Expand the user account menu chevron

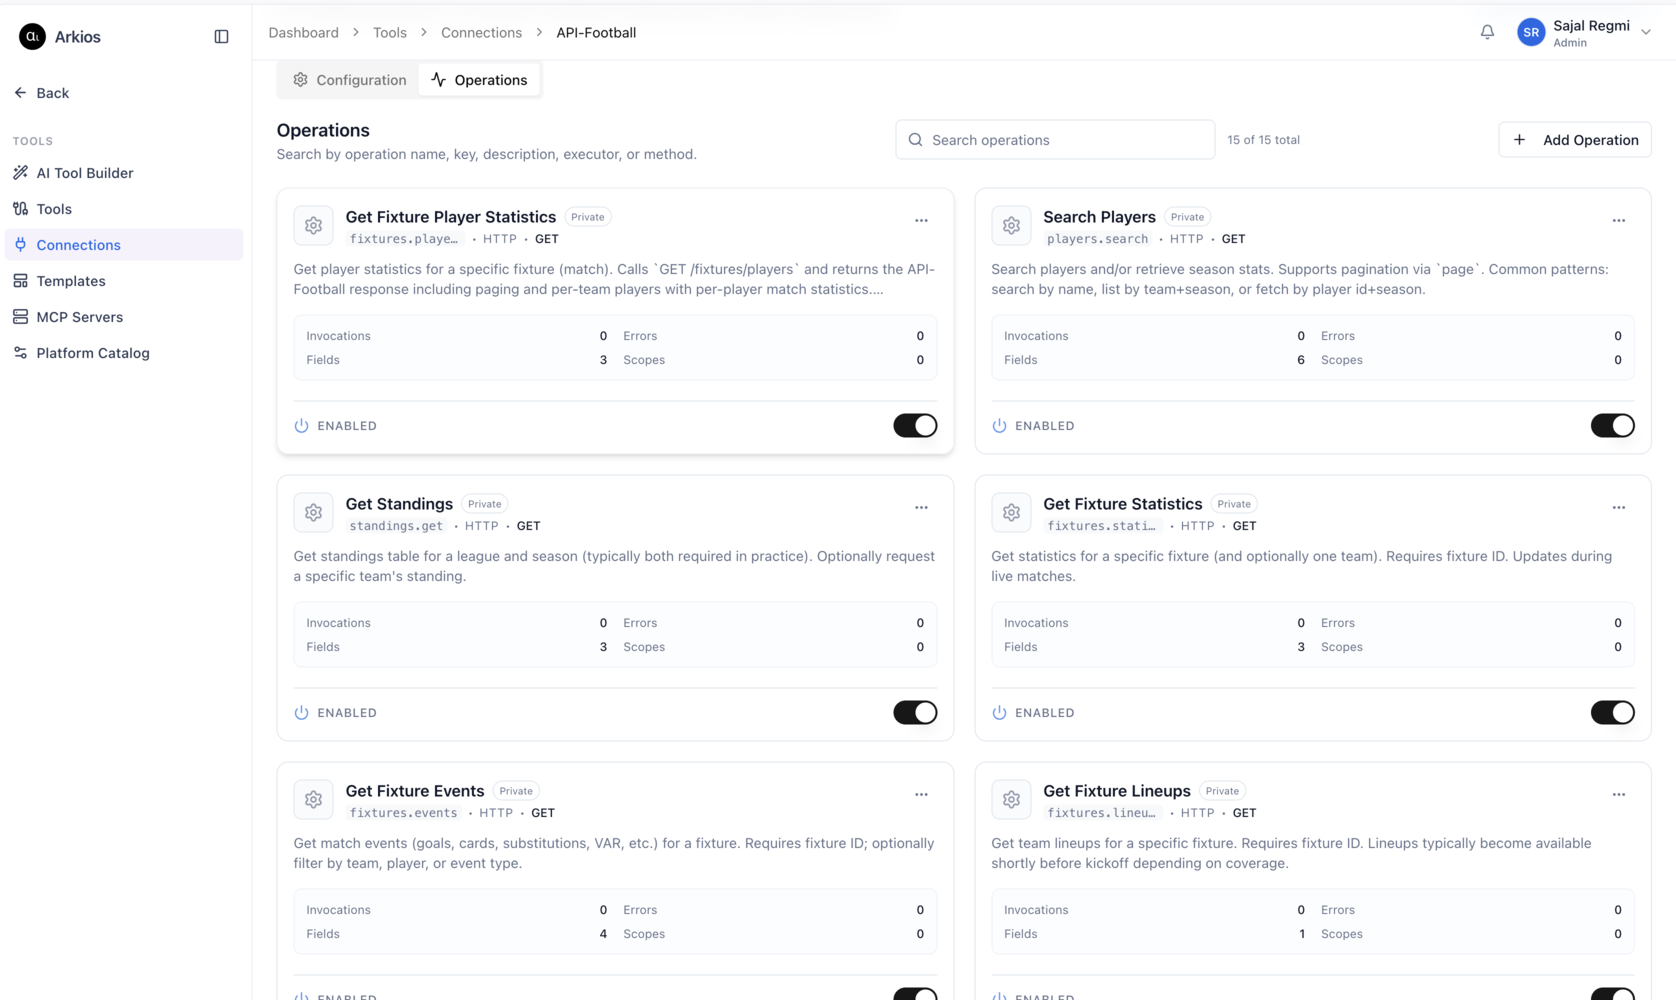click(1646, 33)
